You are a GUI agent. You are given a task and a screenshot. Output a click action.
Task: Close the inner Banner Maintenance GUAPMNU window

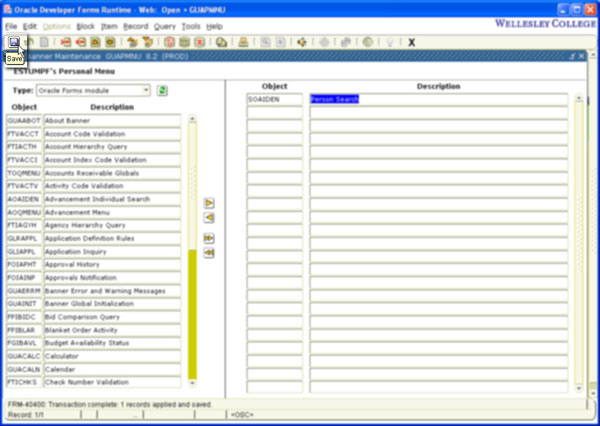[582, 56]
